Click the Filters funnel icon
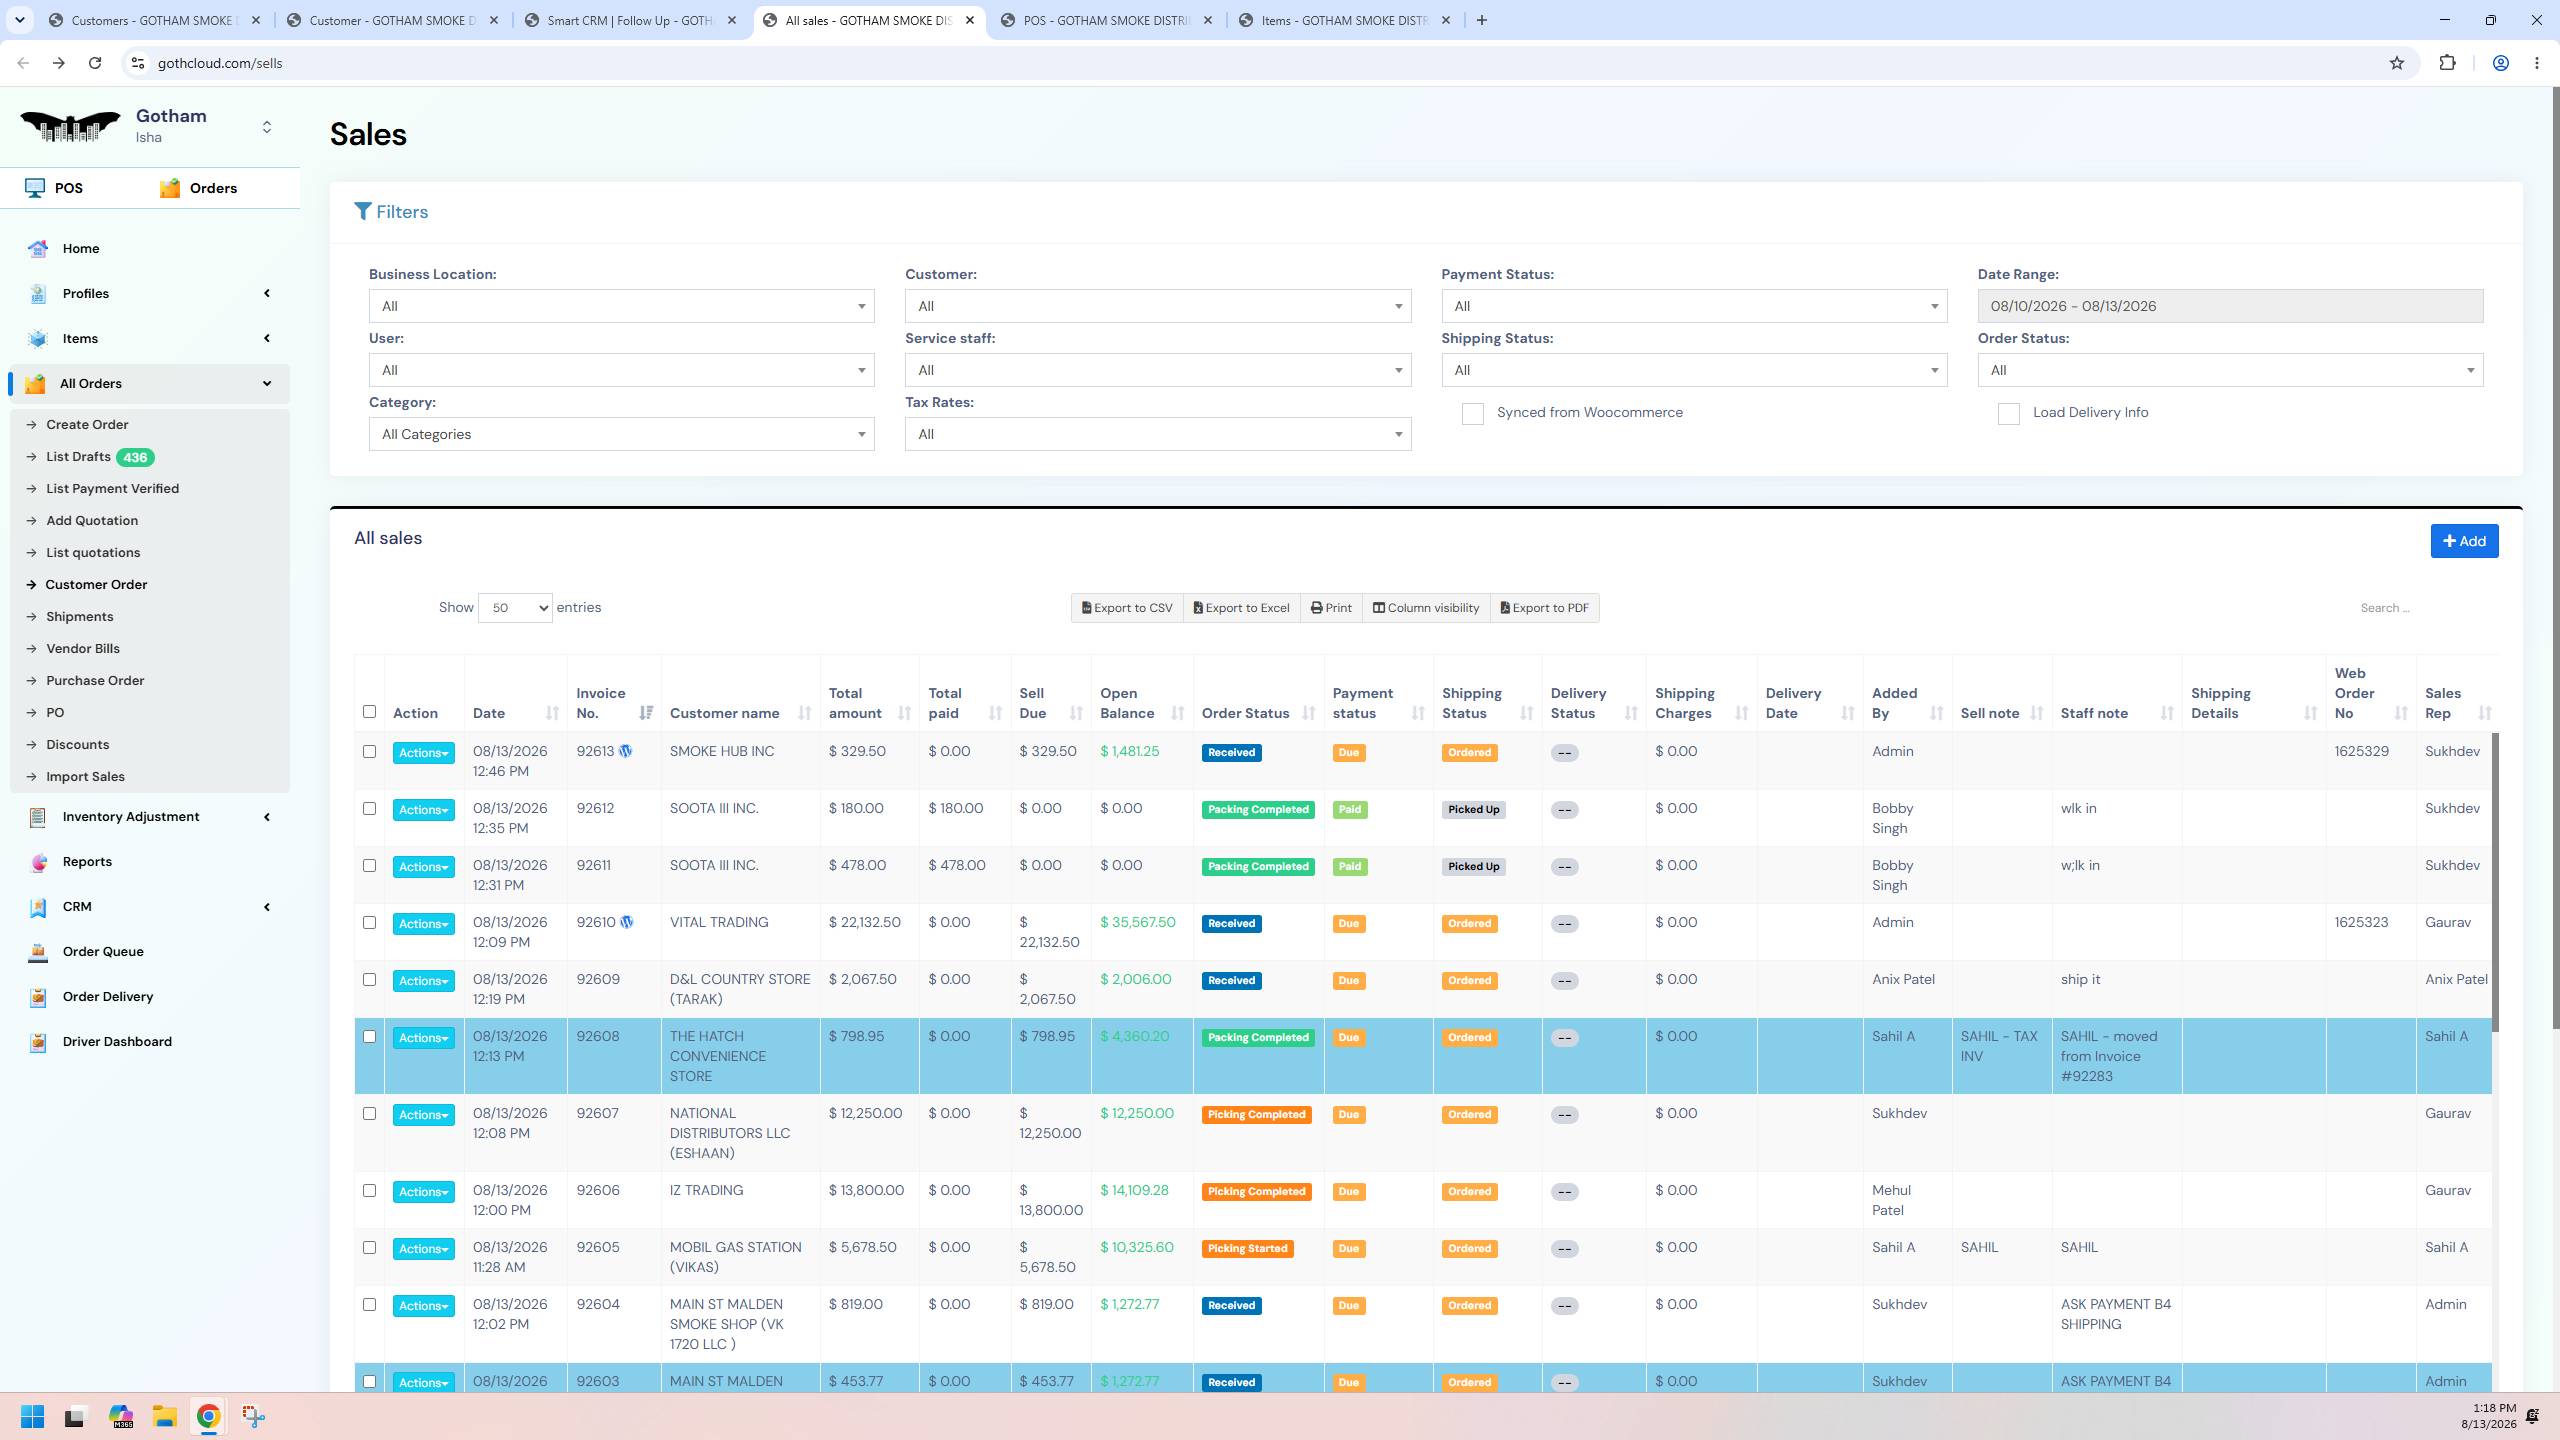 click(363, 211)
